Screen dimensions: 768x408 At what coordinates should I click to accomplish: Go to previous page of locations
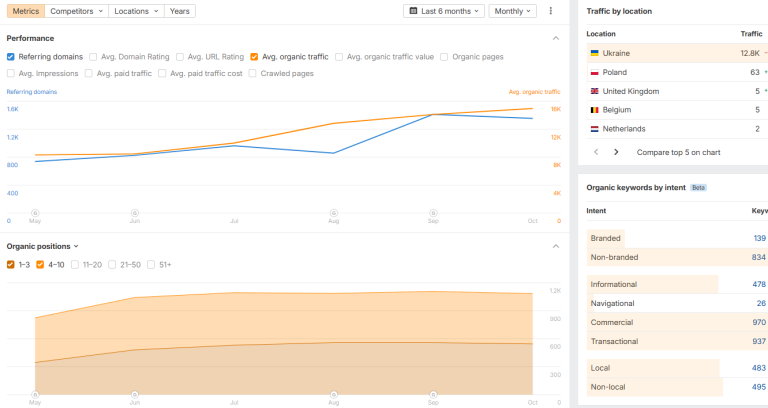(x=596, y=152)
